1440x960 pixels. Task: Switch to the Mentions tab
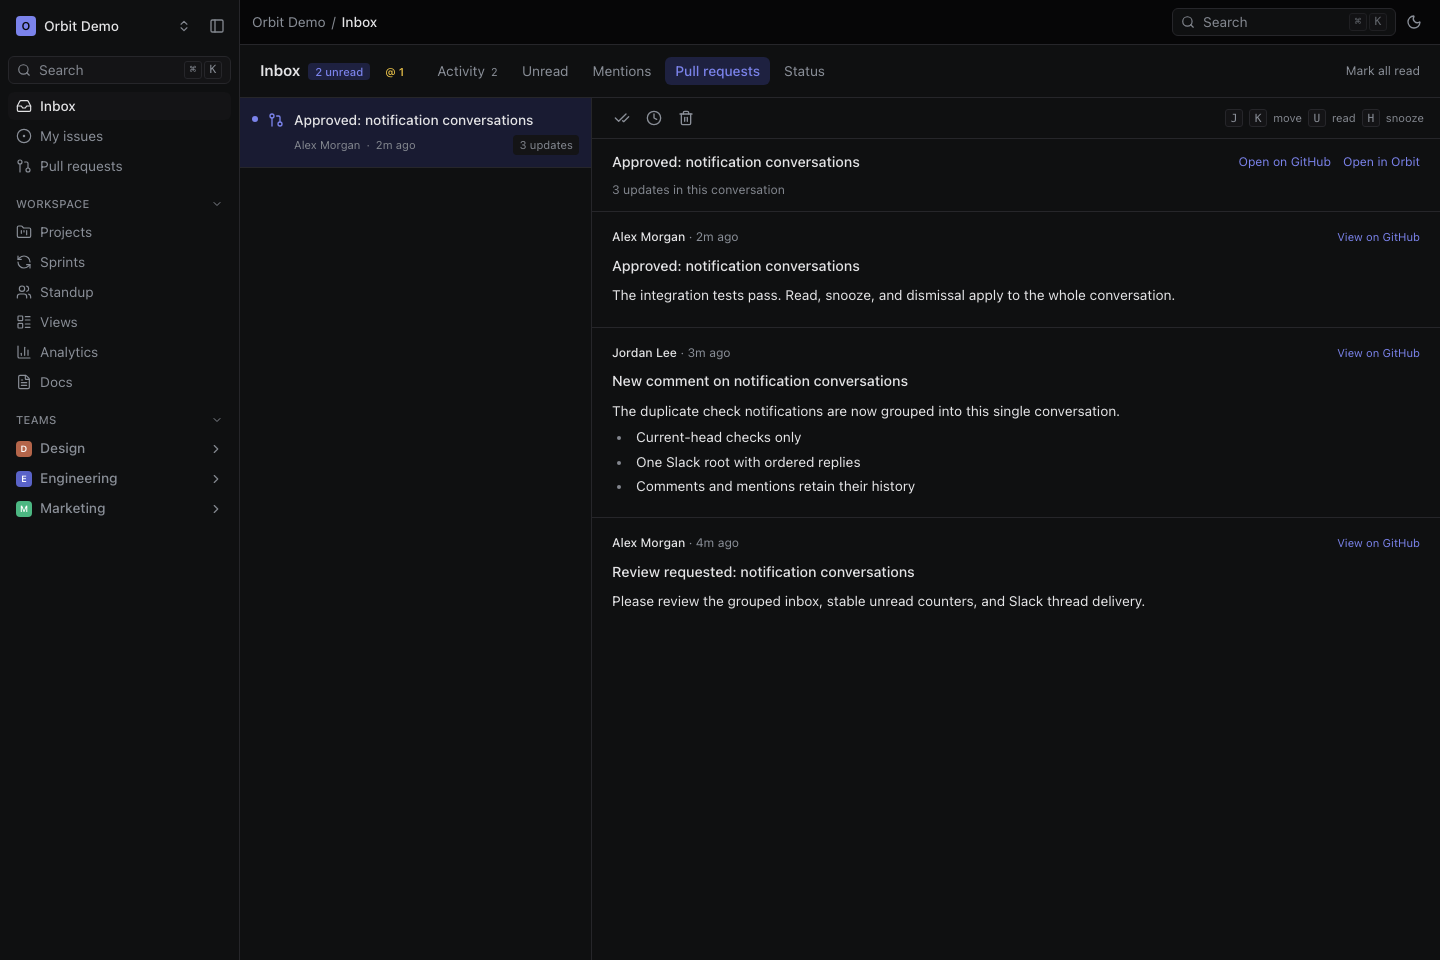point(621,71)
